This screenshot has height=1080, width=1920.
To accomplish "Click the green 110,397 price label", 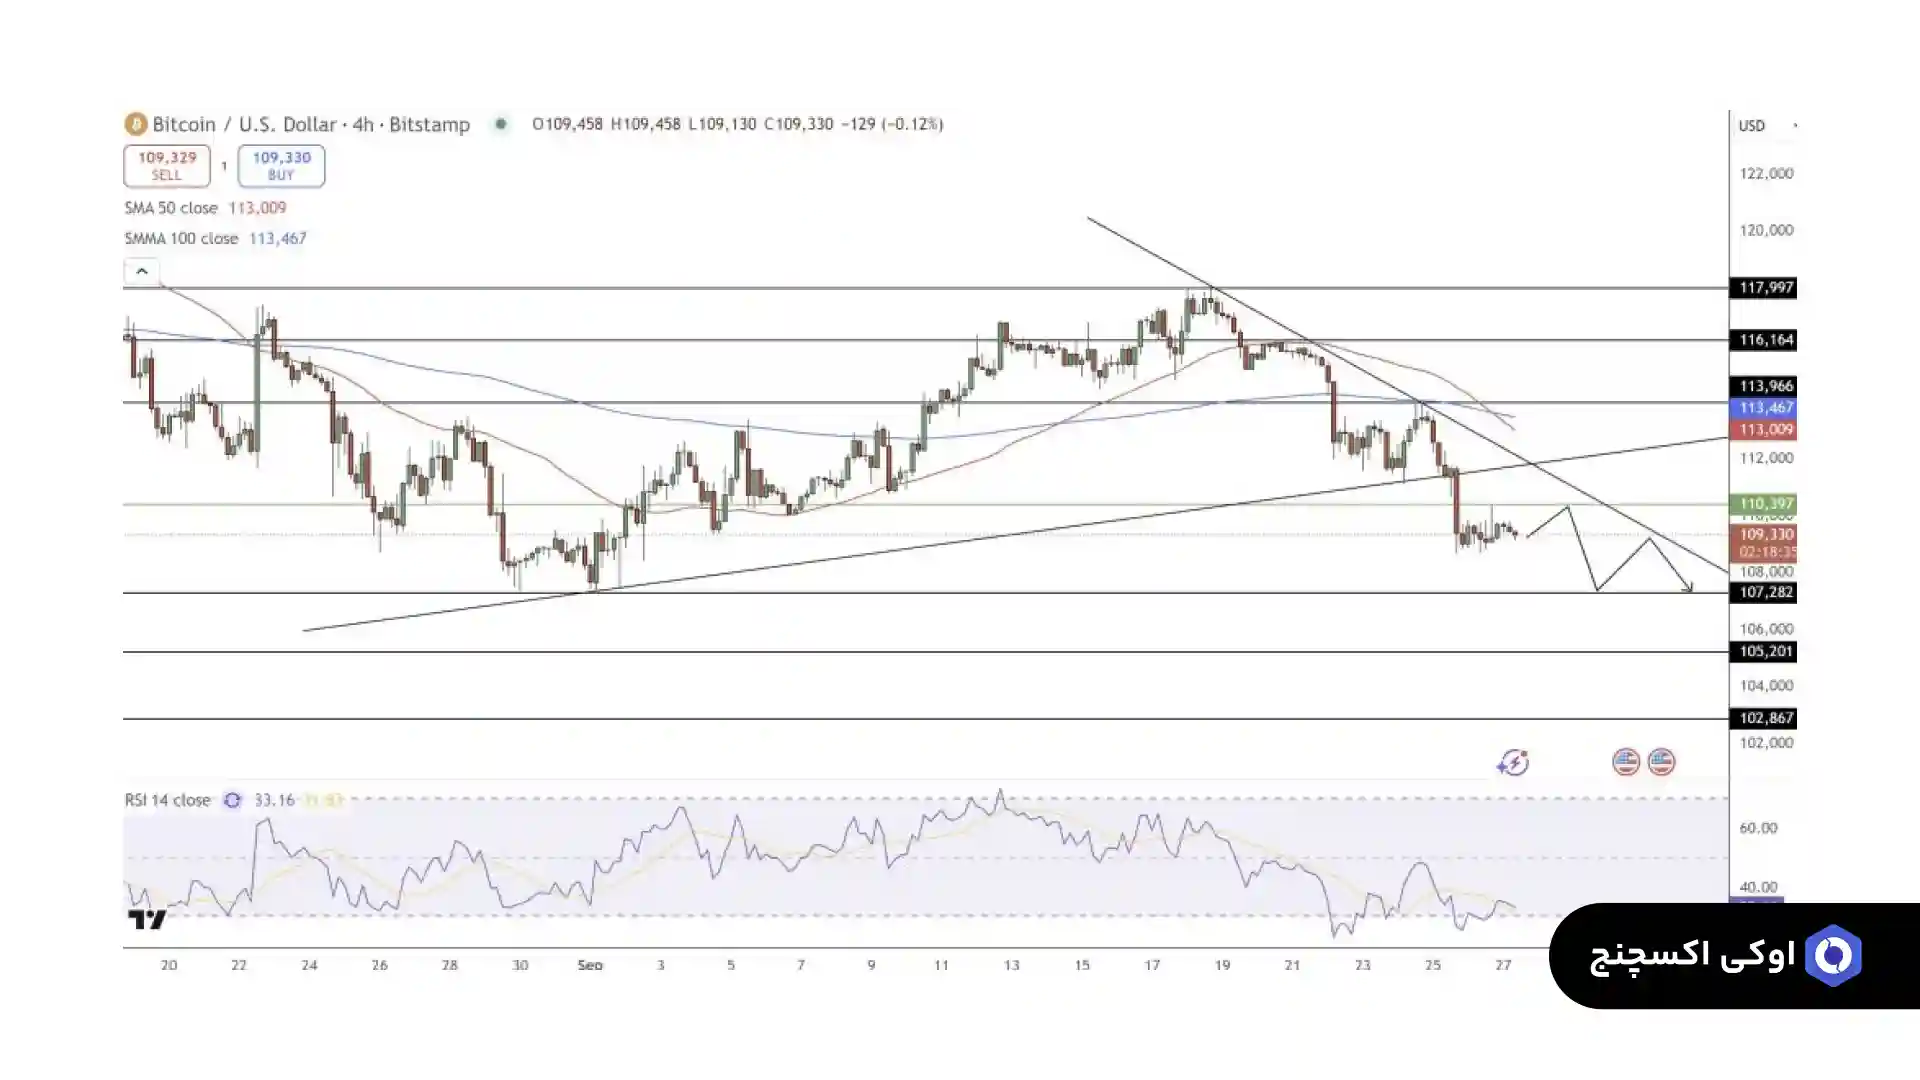I will (x=1766, y=503).
